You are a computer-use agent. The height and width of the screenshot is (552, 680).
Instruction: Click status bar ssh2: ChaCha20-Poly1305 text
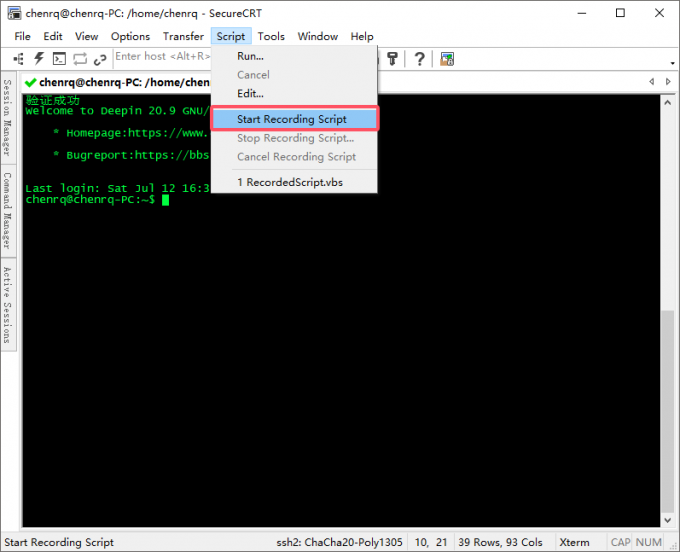[340, 542]
